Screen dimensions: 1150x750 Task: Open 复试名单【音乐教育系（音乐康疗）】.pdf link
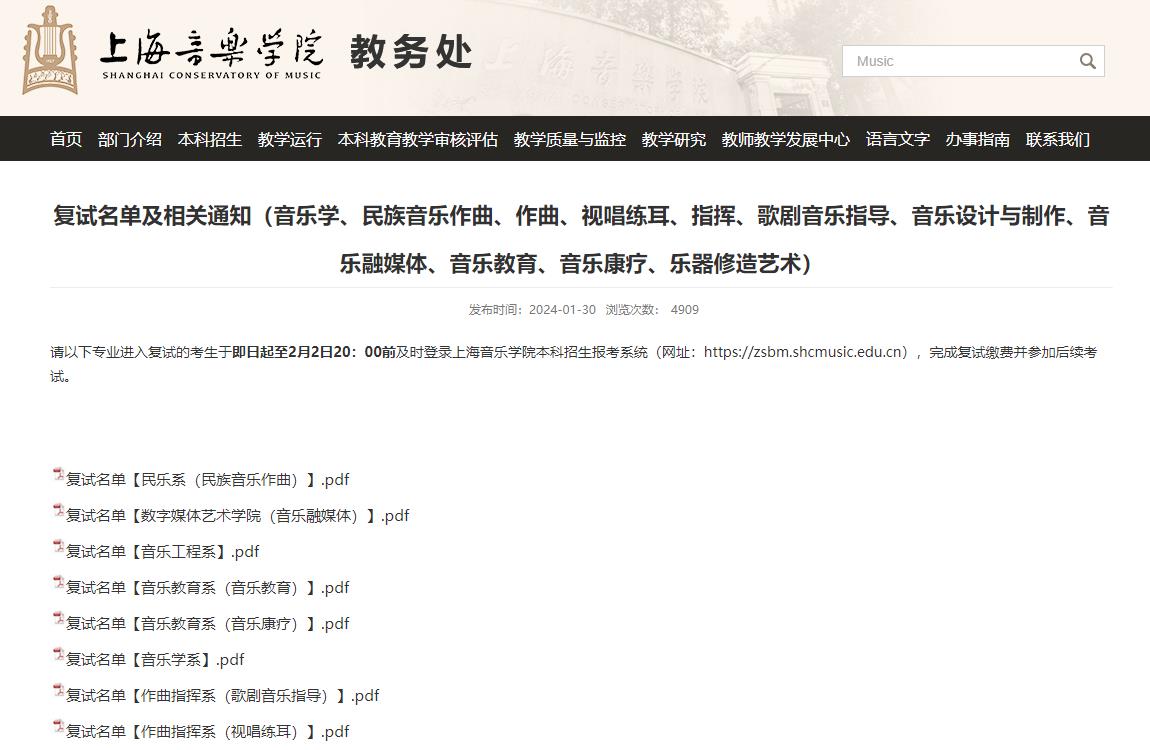[208, 623]
